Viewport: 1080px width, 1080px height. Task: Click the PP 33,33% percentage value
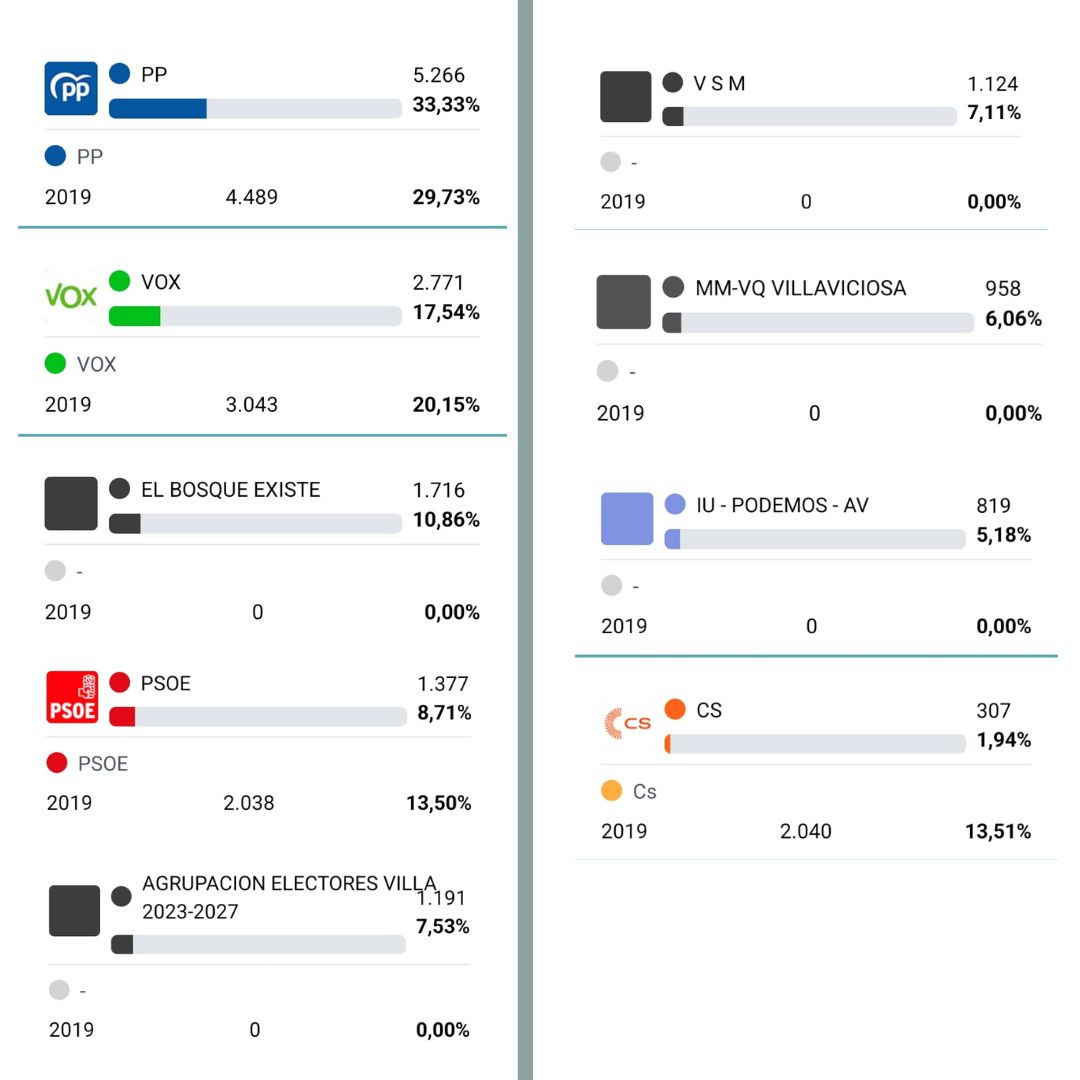[445, 105]
